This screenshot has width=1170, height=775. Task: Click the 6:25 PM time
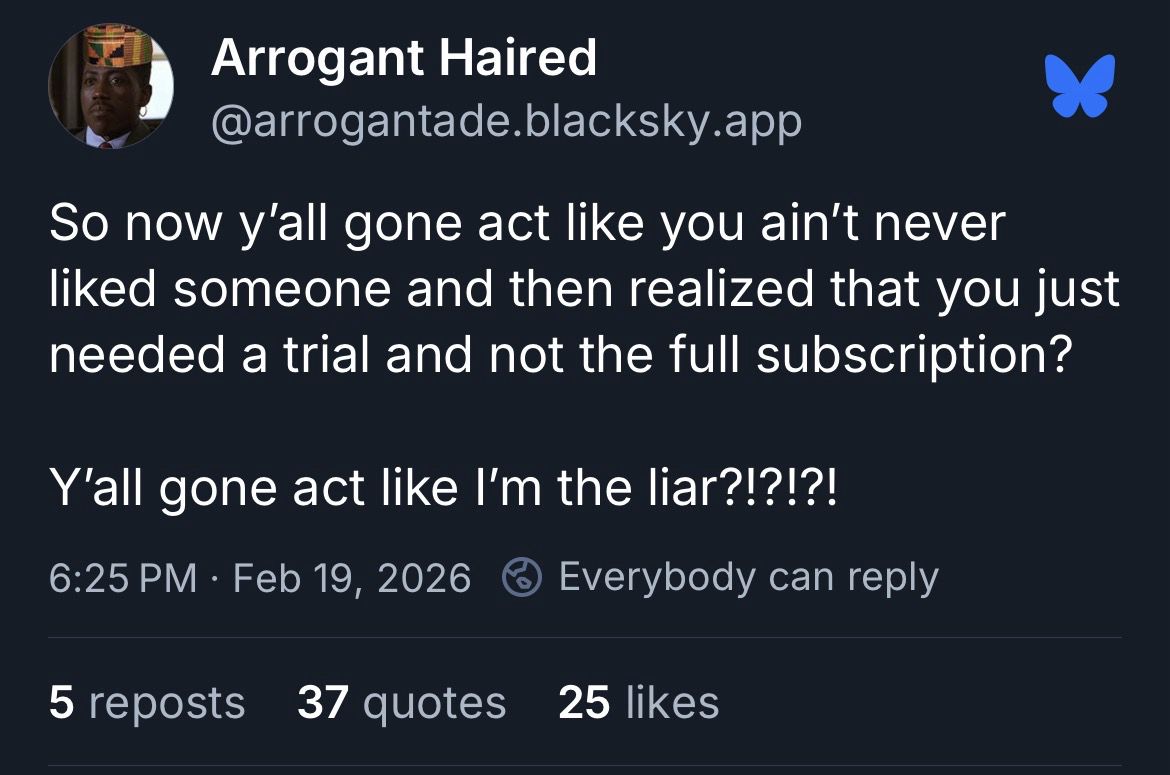pos(122,578)
